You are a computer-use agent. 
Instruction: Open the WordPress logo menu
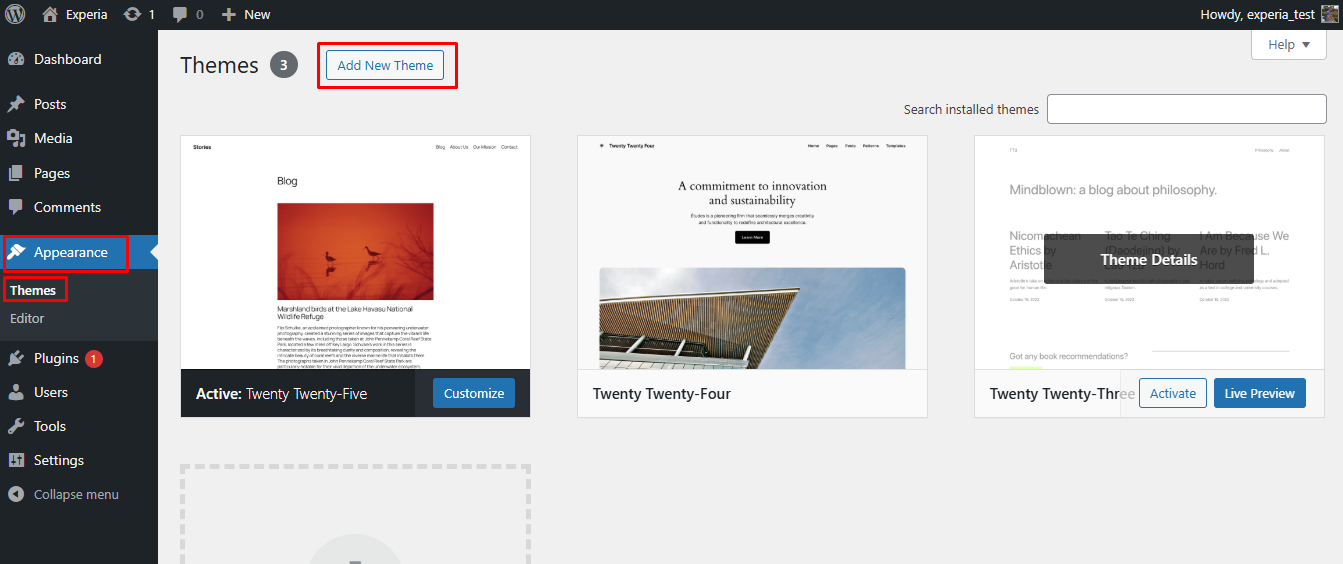pyautogui.click(x=15, y=14)
